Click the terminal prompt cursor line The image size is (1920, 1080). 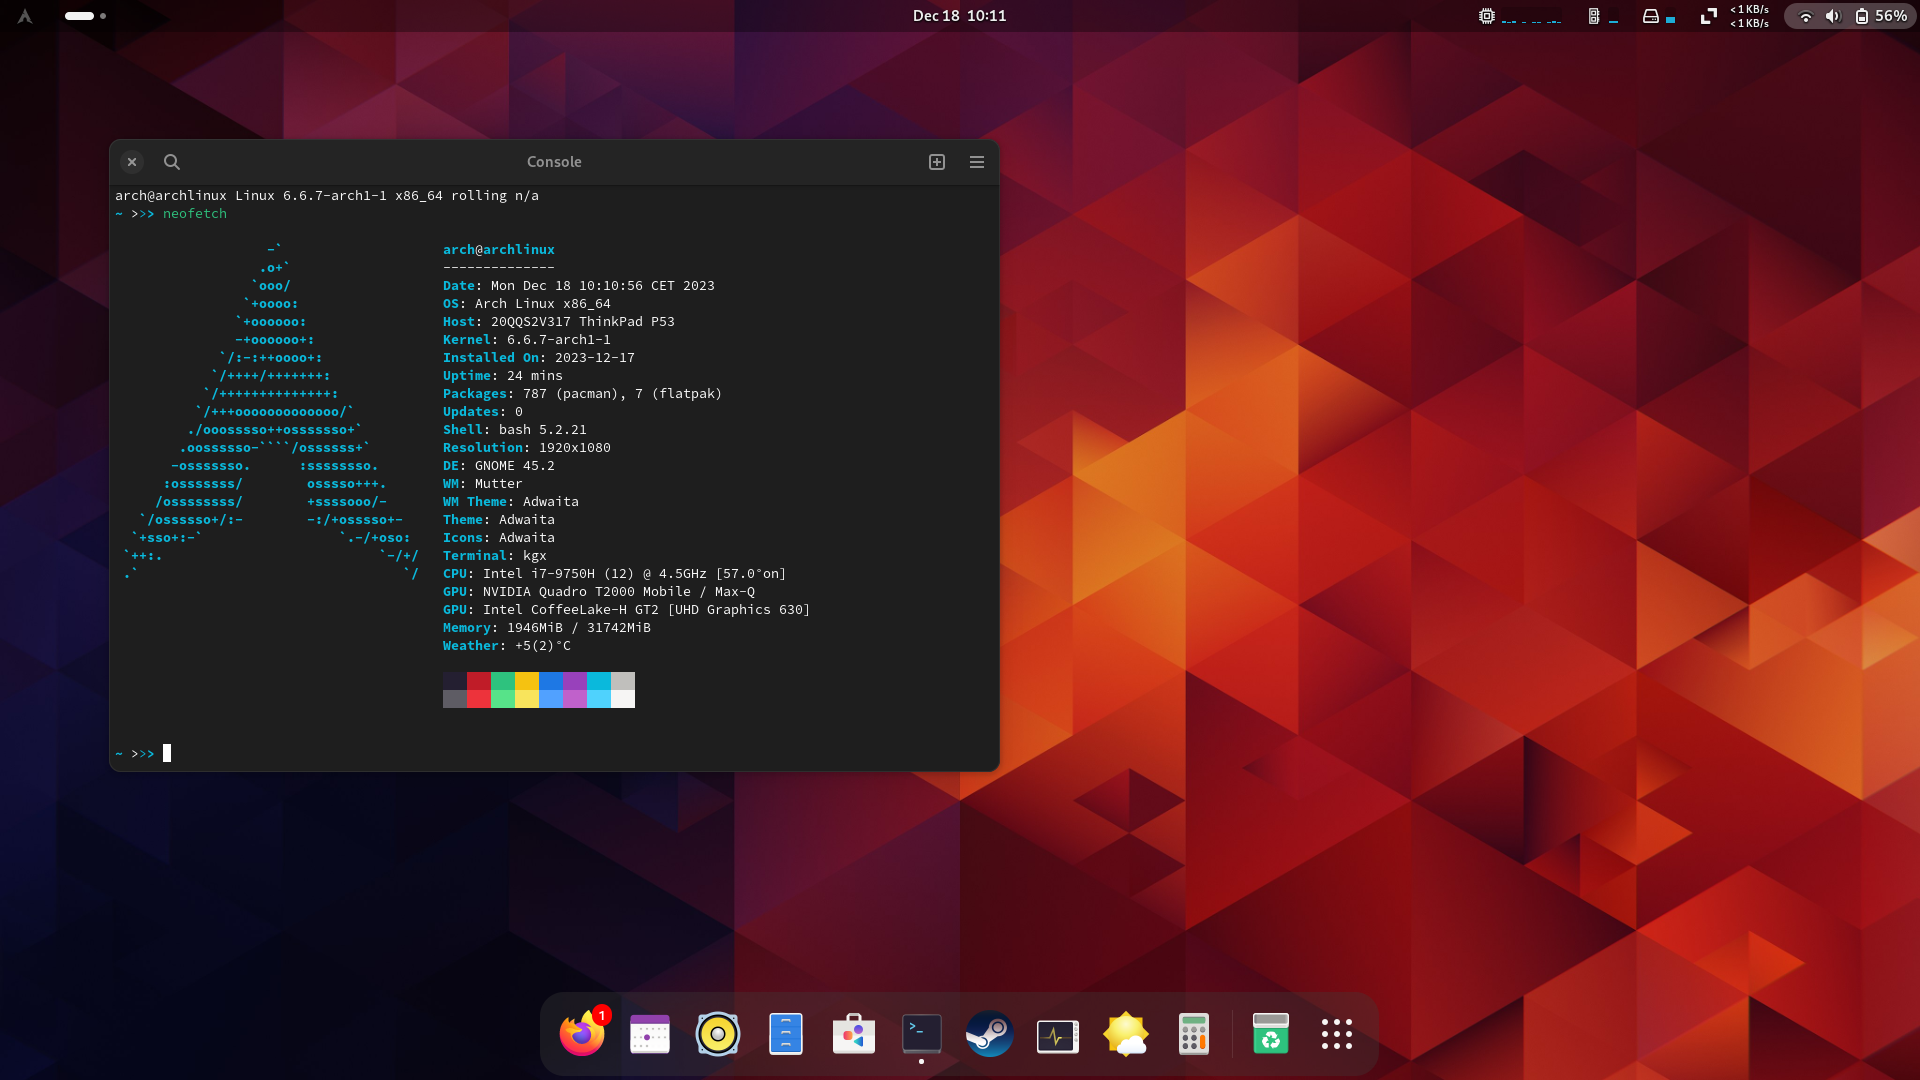pos(143,753)
